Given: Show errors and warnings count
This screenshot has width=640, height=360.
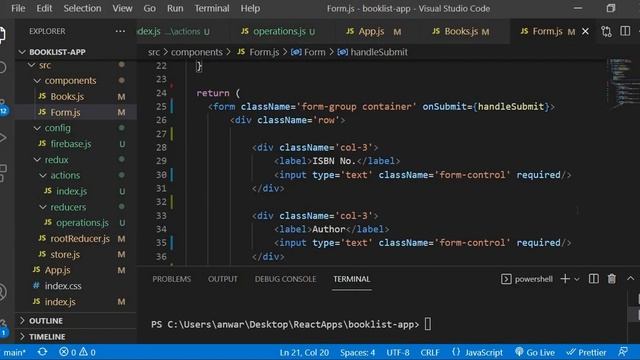Looking at the screenshot, I should coord(77,352).
